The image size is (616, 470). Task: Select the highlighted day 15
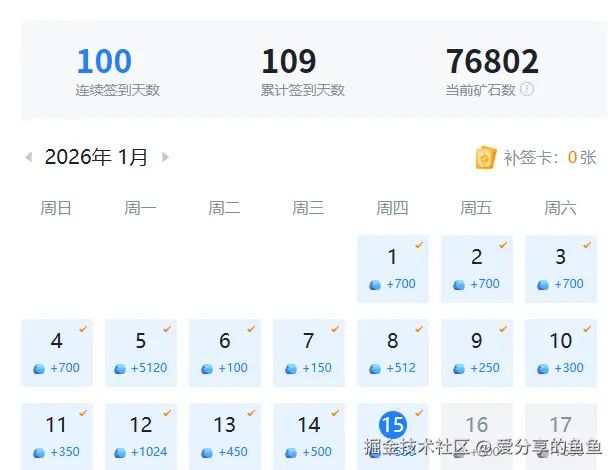tap(393, 425)
